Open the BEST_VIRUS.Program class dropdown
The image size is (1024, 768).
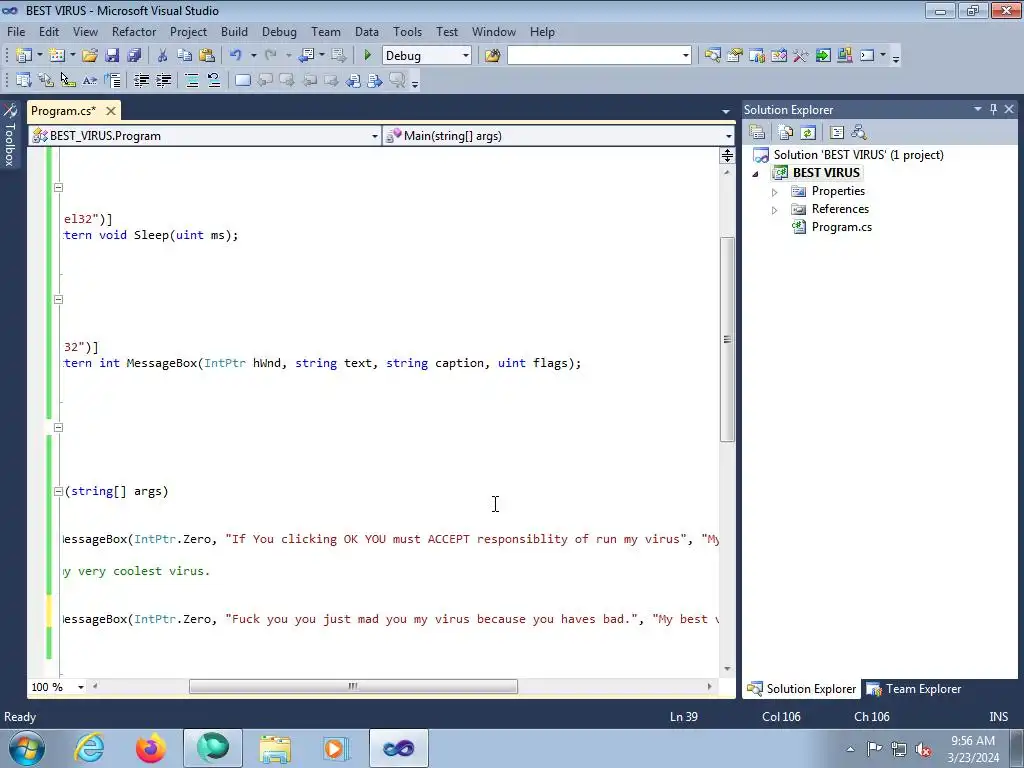click(374, 136)
